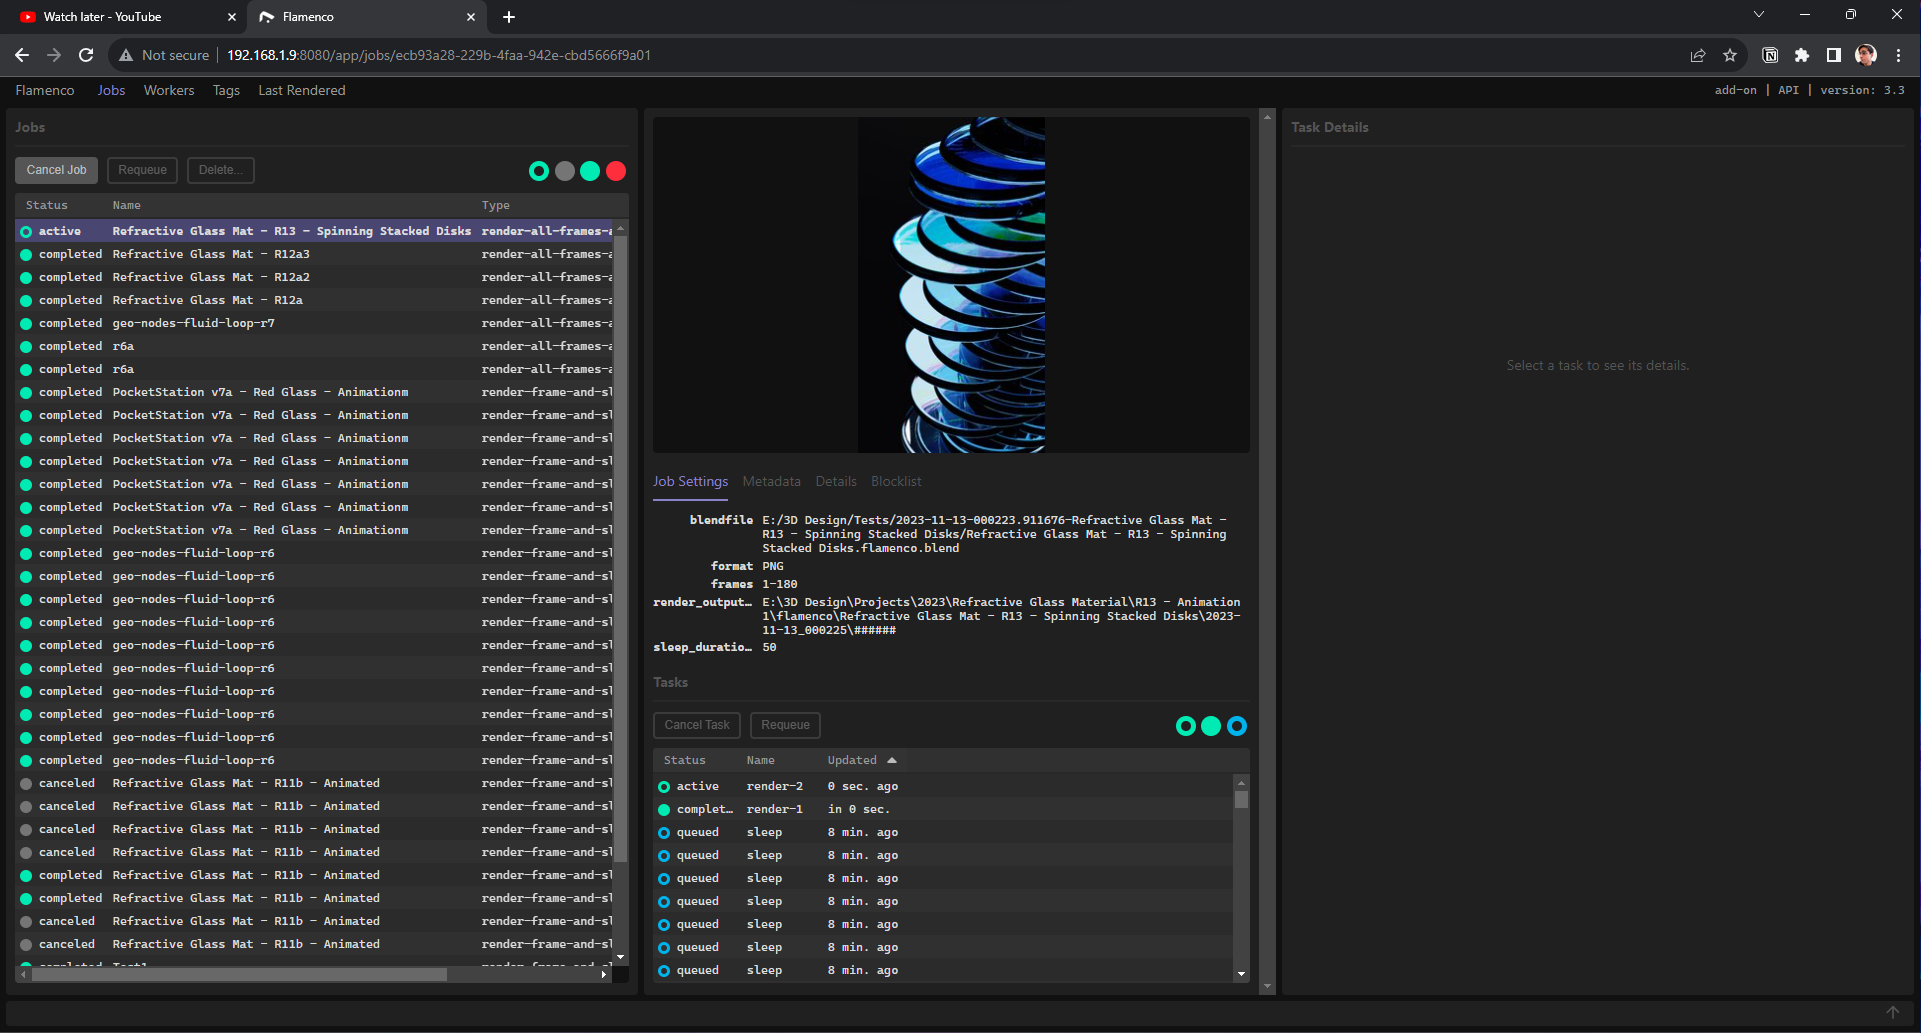
Task: Click the bookmark star icon
Action: [x=1730, y=55]
